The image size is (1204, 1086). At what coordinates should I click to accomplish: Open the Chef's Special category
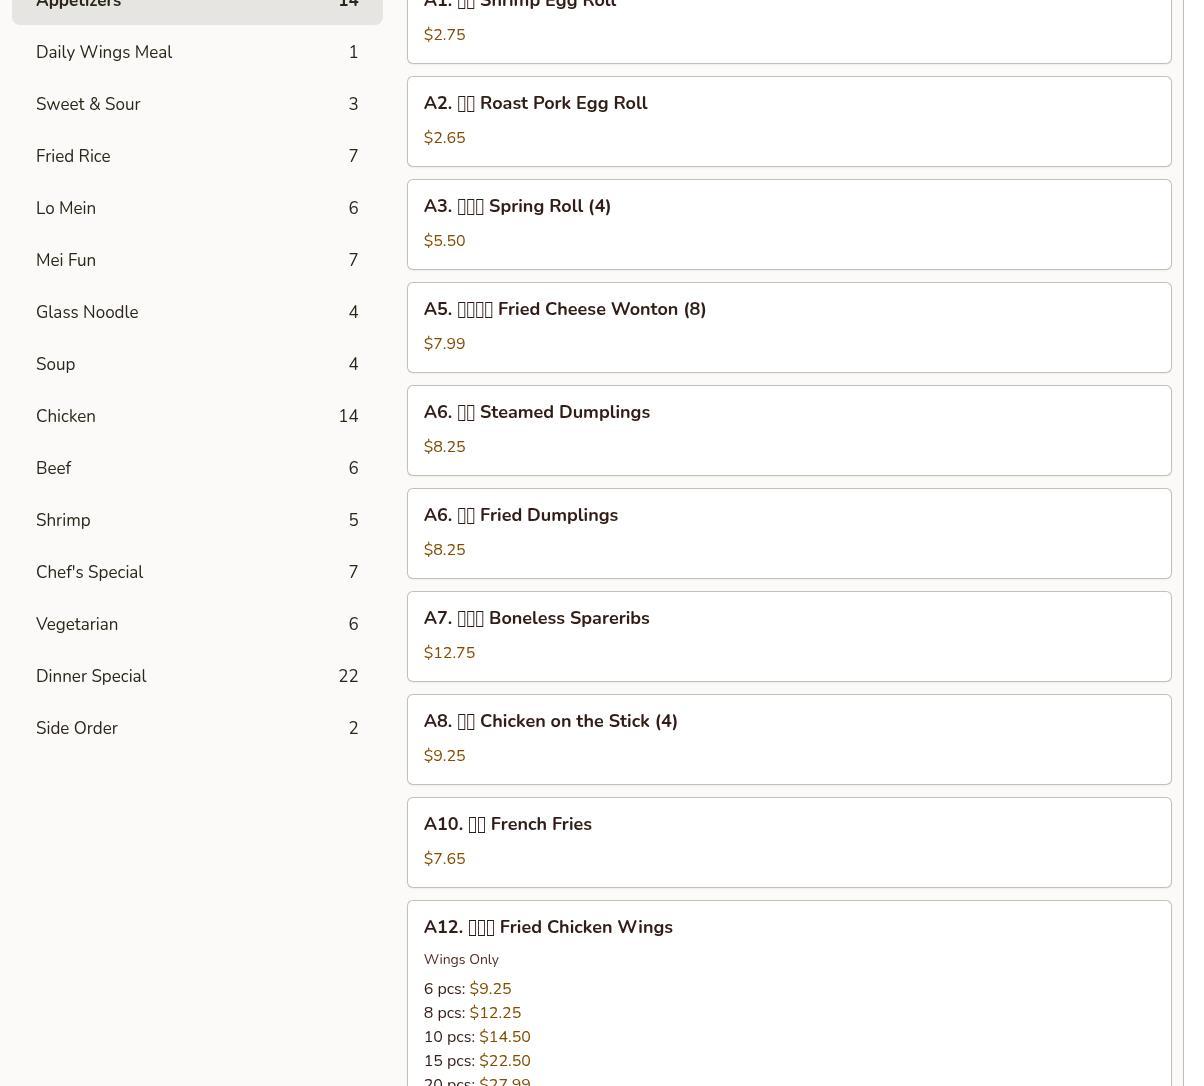click(197, 572)
